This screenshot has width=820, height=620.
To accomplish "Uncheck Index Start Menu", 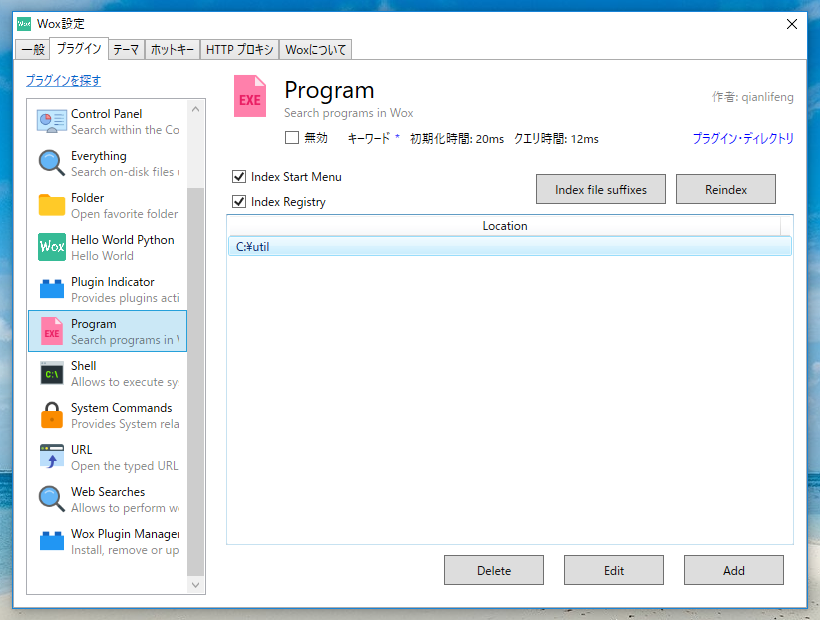I will 239,177.
